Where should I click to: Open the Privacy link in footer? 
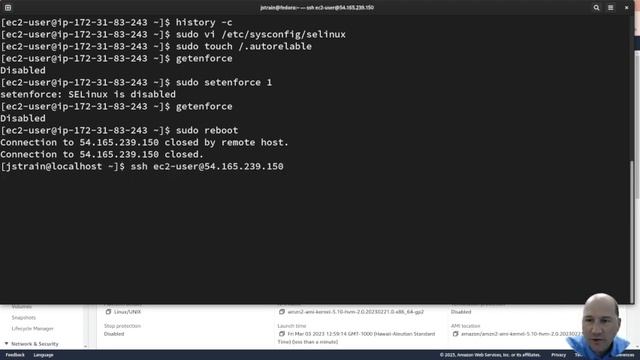coord(558,355)
